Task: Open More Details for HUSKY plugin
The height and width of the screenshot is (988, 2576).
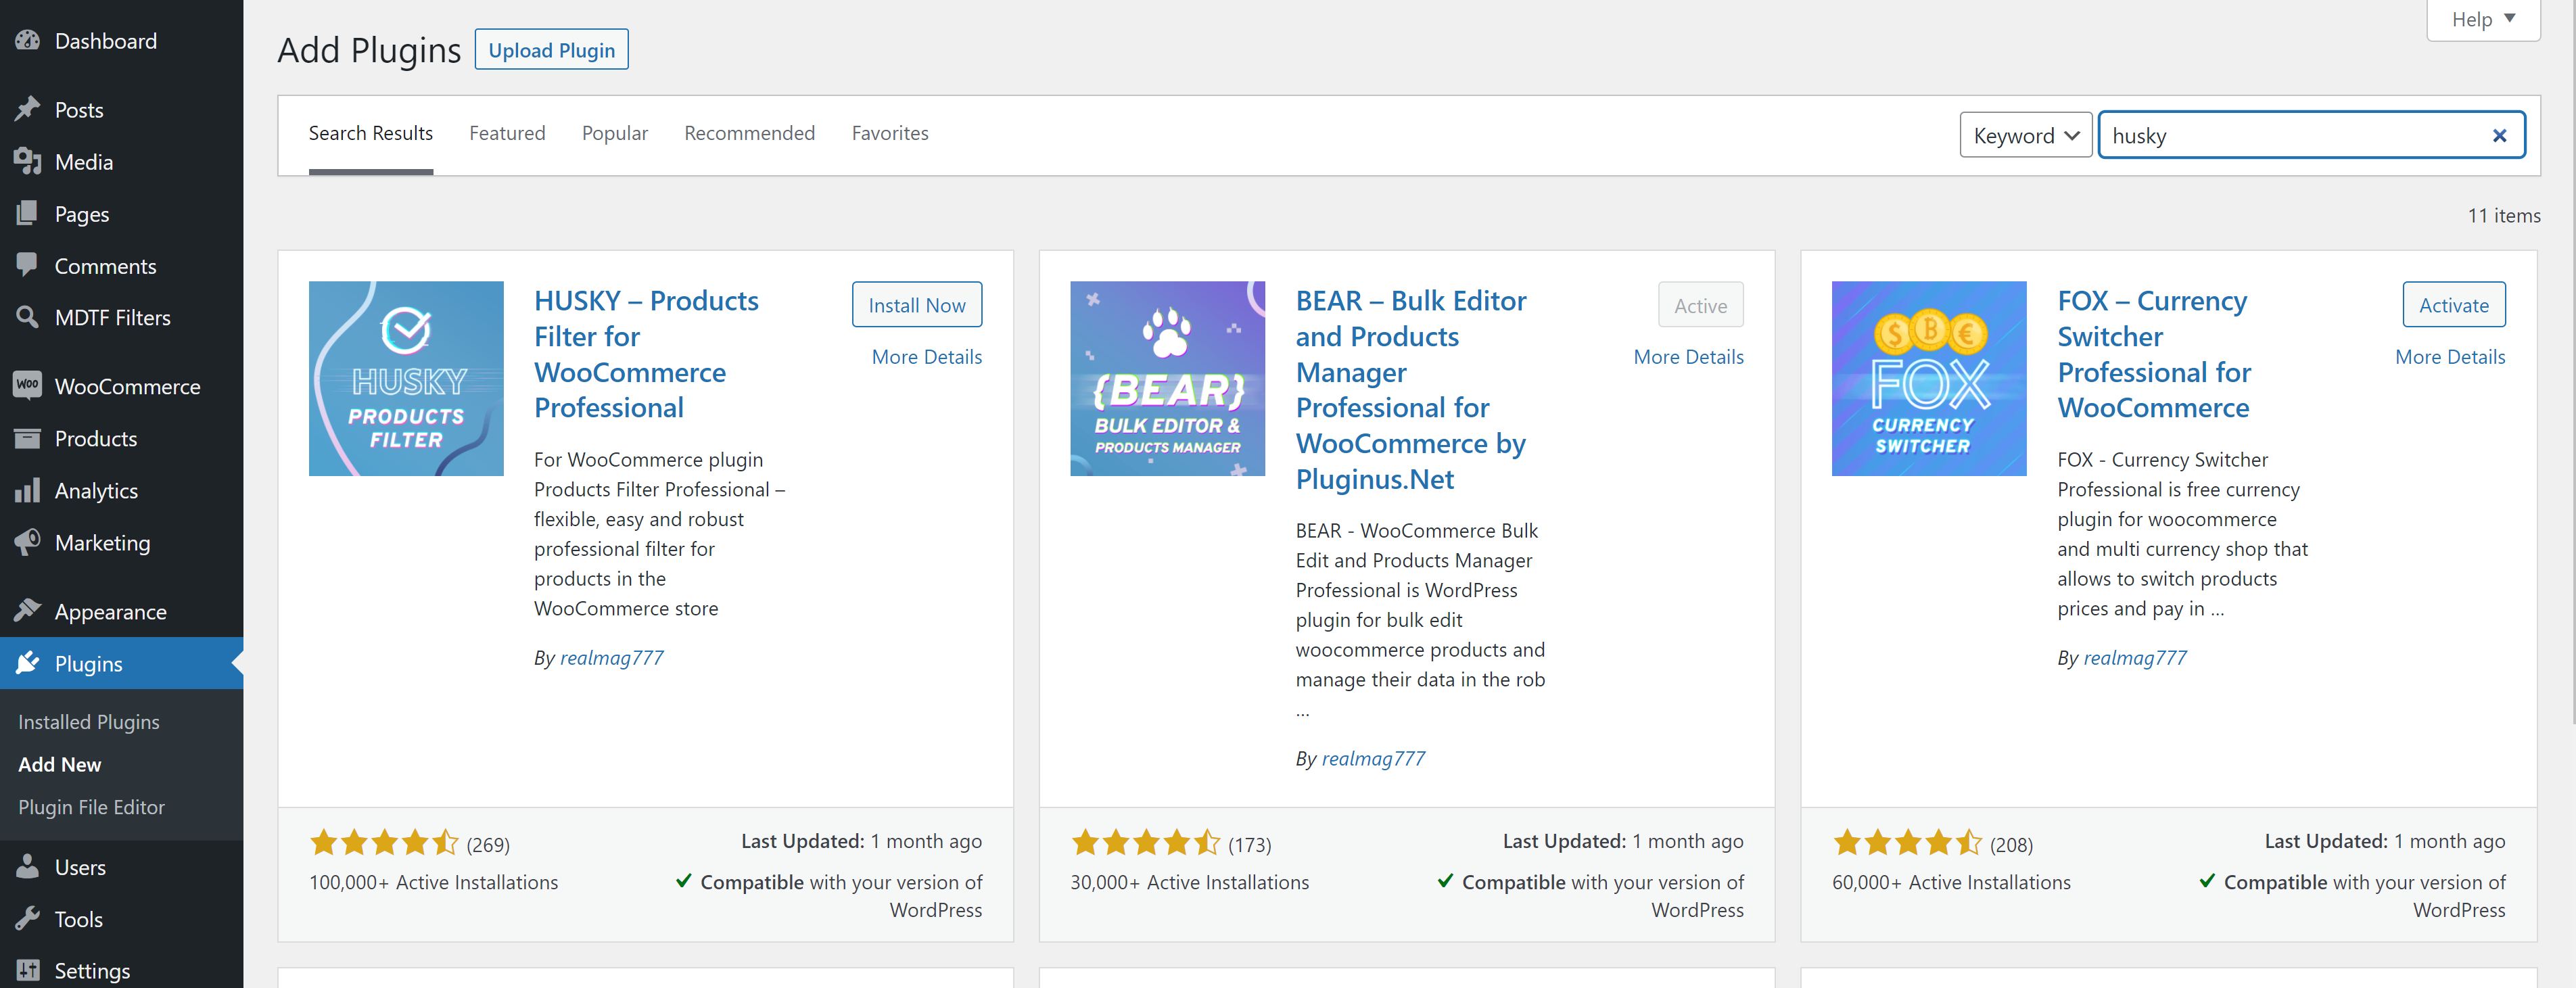Action: 926,356
